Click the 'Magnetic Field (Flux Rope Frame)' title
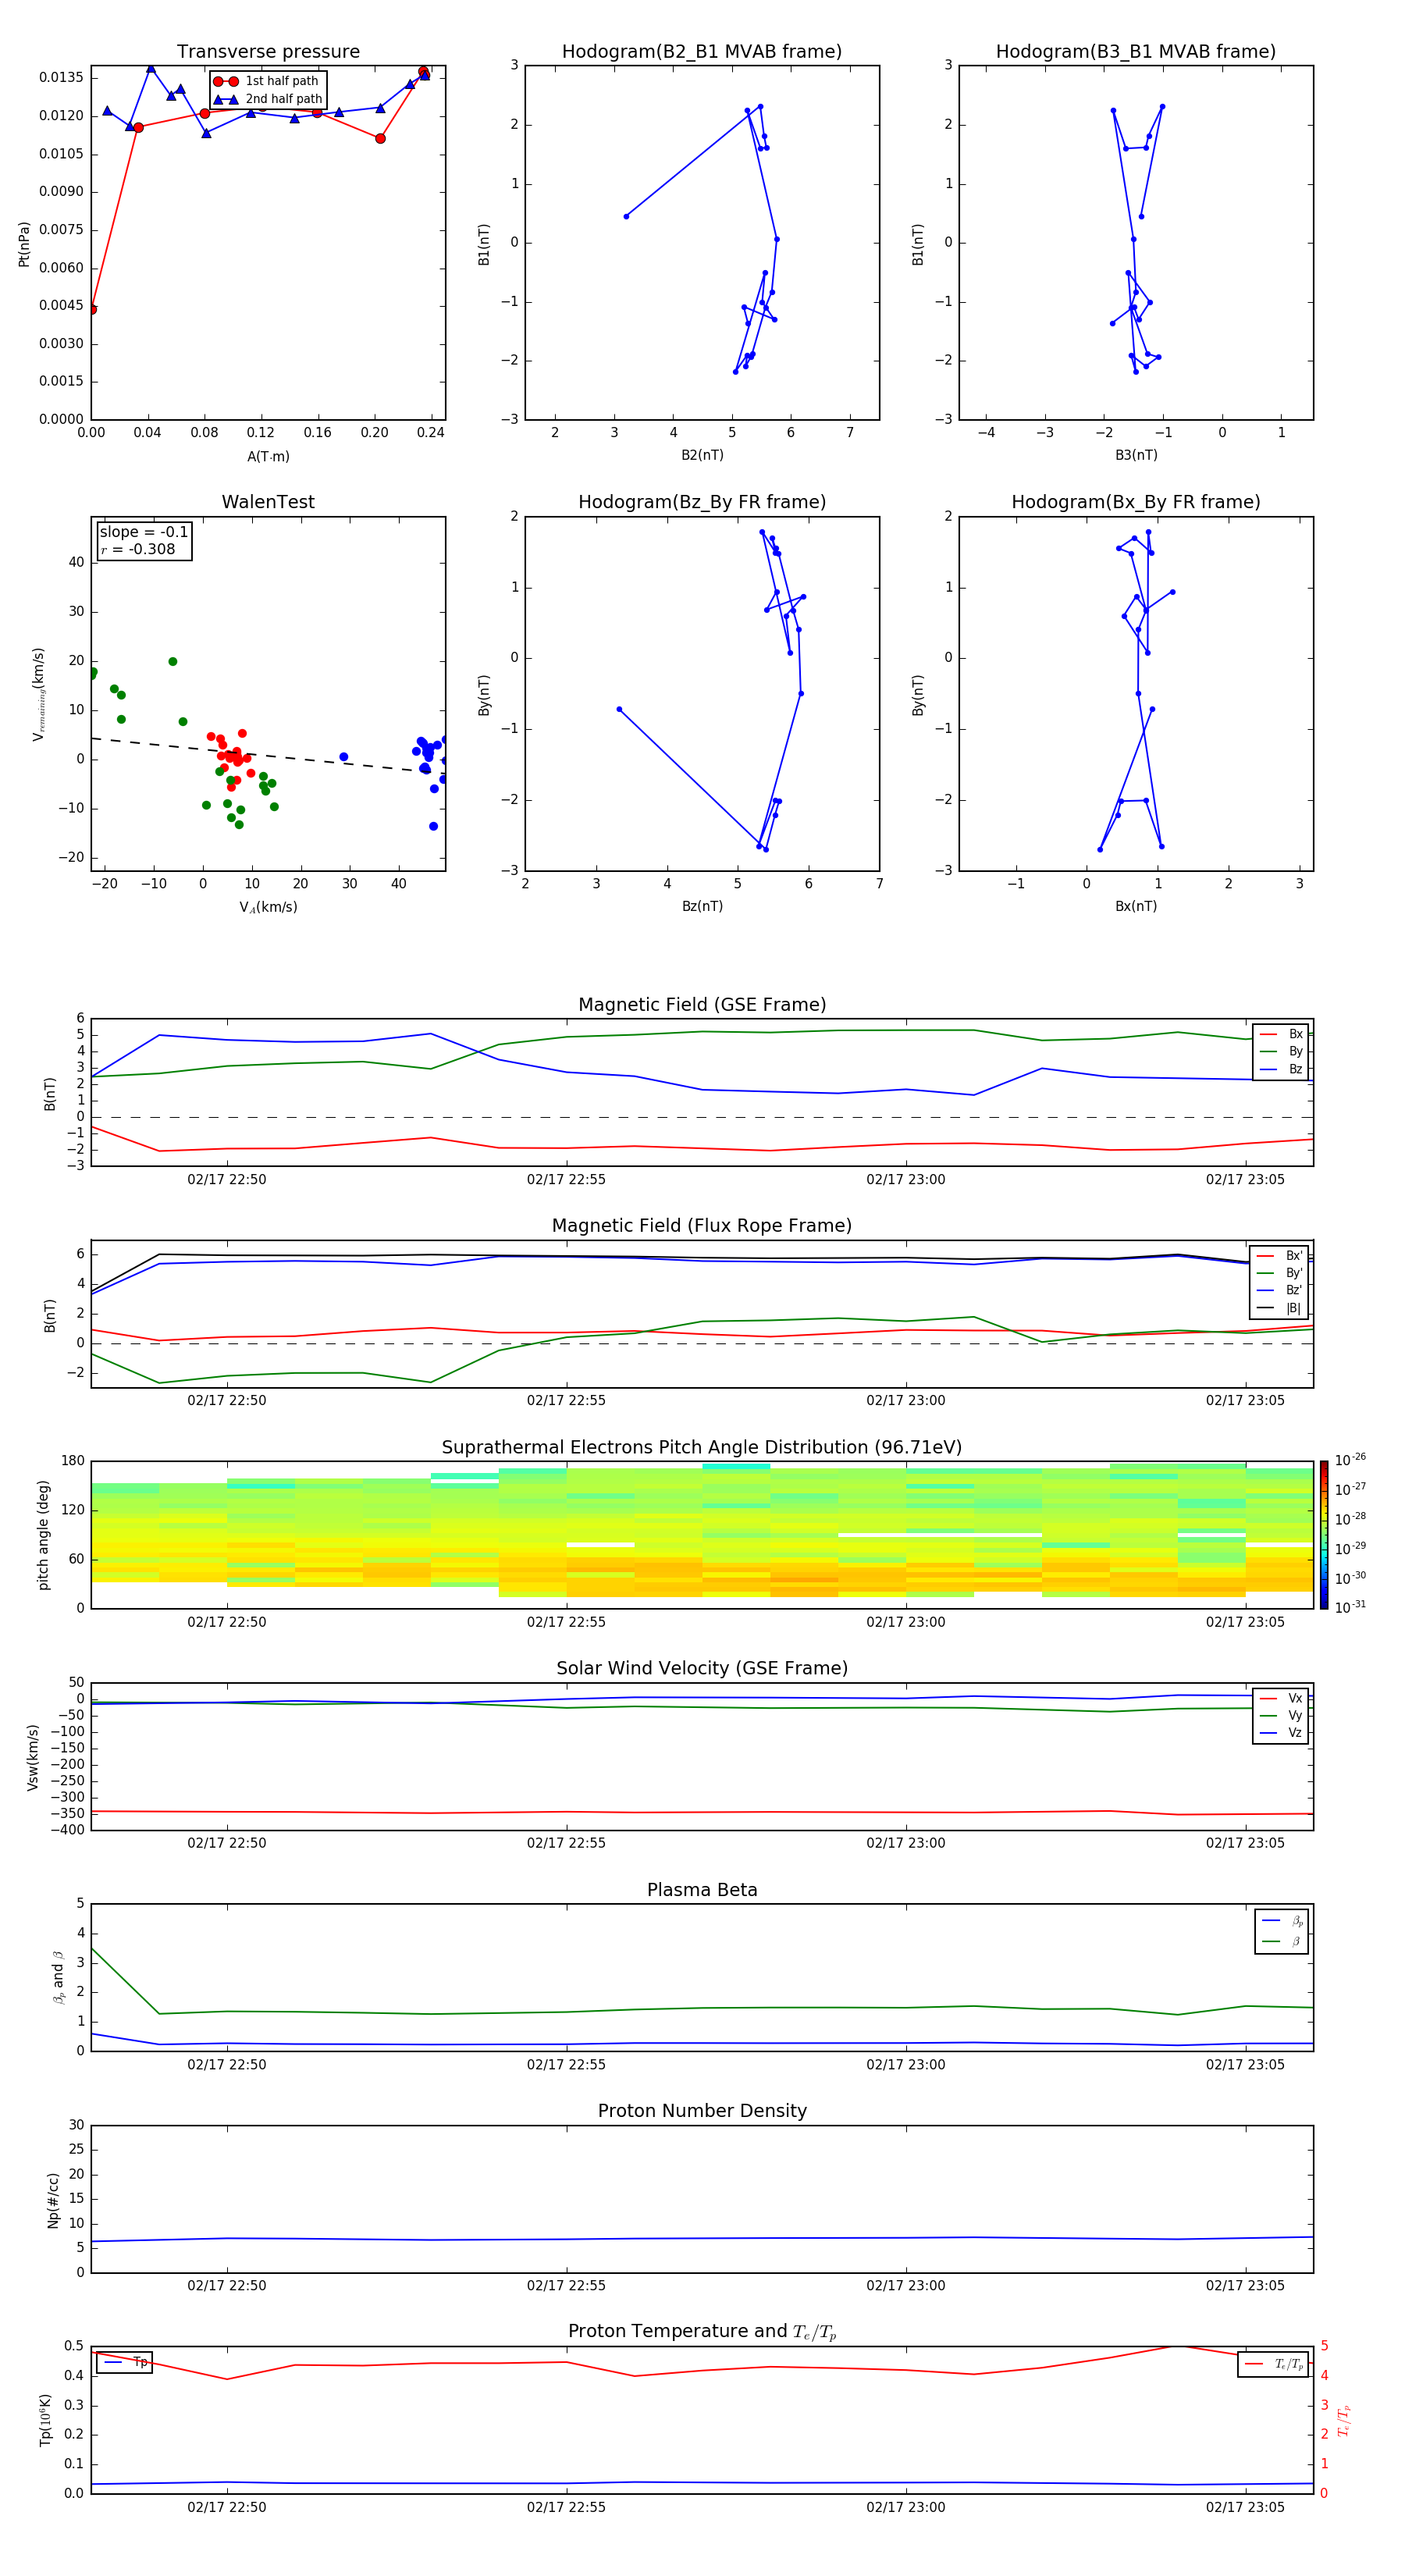Screen dimensions: 1405x2576 [702, 1226]
